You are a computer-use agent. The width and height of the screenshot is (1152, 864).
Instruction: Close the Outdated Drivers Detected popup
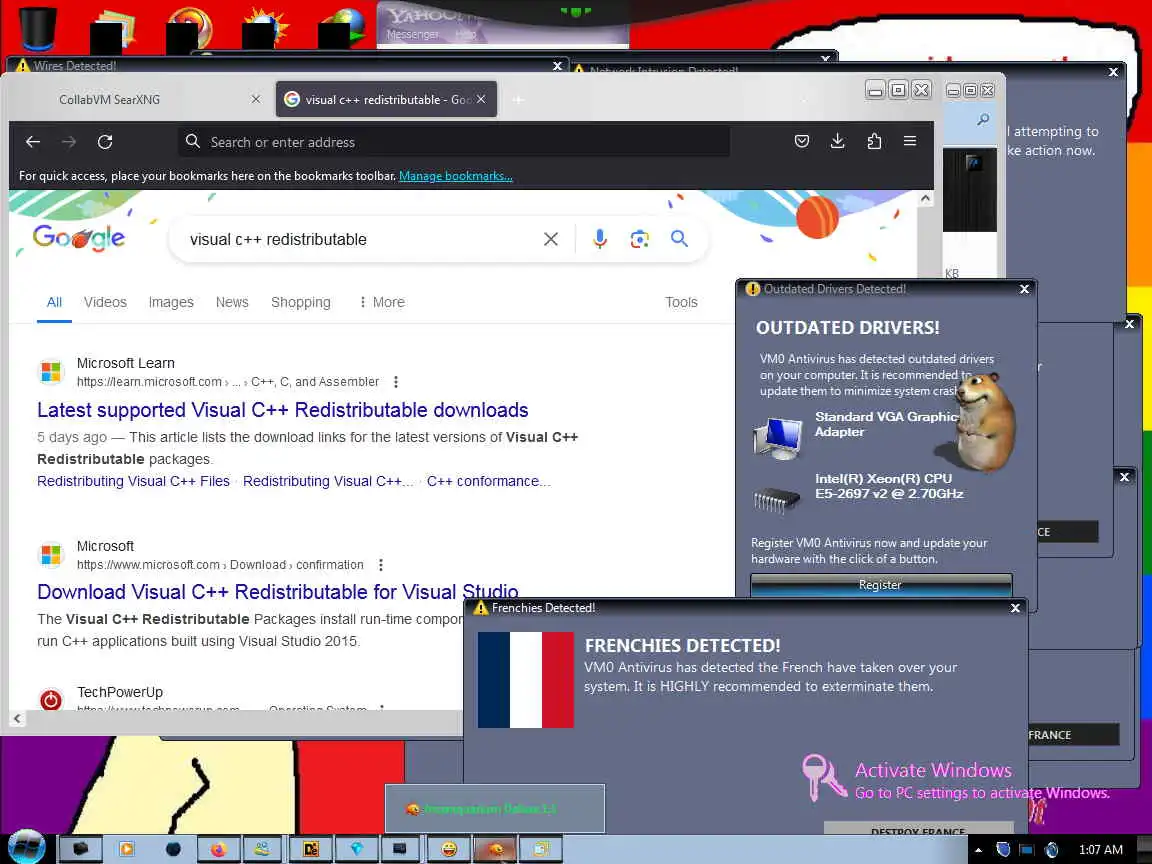(1024, 289)
